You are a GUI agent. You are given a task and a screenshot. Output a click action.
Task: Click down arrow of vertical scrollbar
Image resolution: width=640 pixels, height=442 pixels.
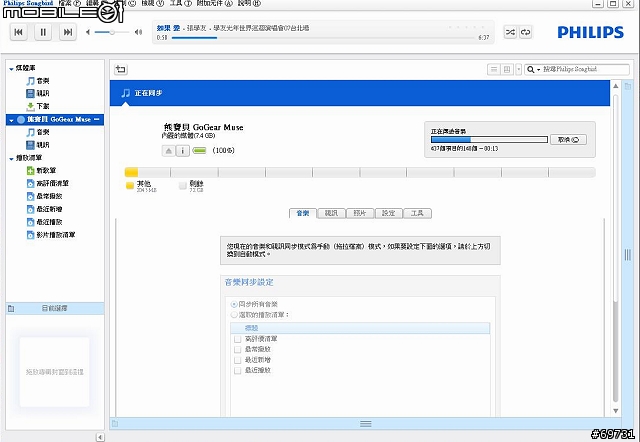coord(616,411)
